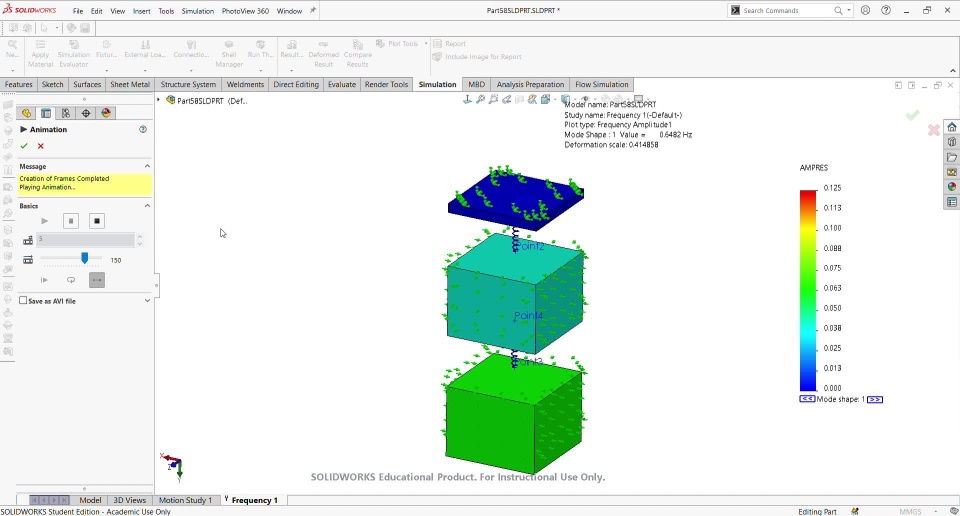Screen dimensions: 960x516
Task: Click the Search Commands field
Action: (x=786, y=10)
